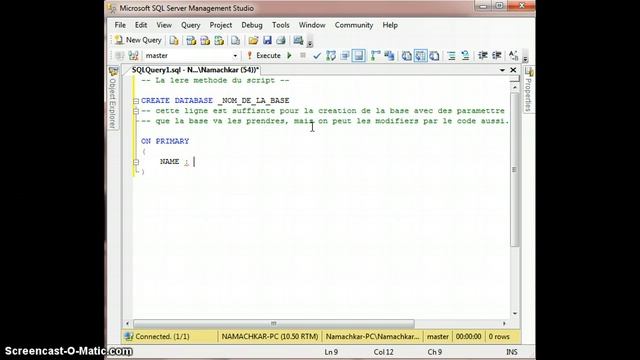Viewport: 640px width, 360px height.
Task: Open Query Options icon
Action: (x=345, y=56)
